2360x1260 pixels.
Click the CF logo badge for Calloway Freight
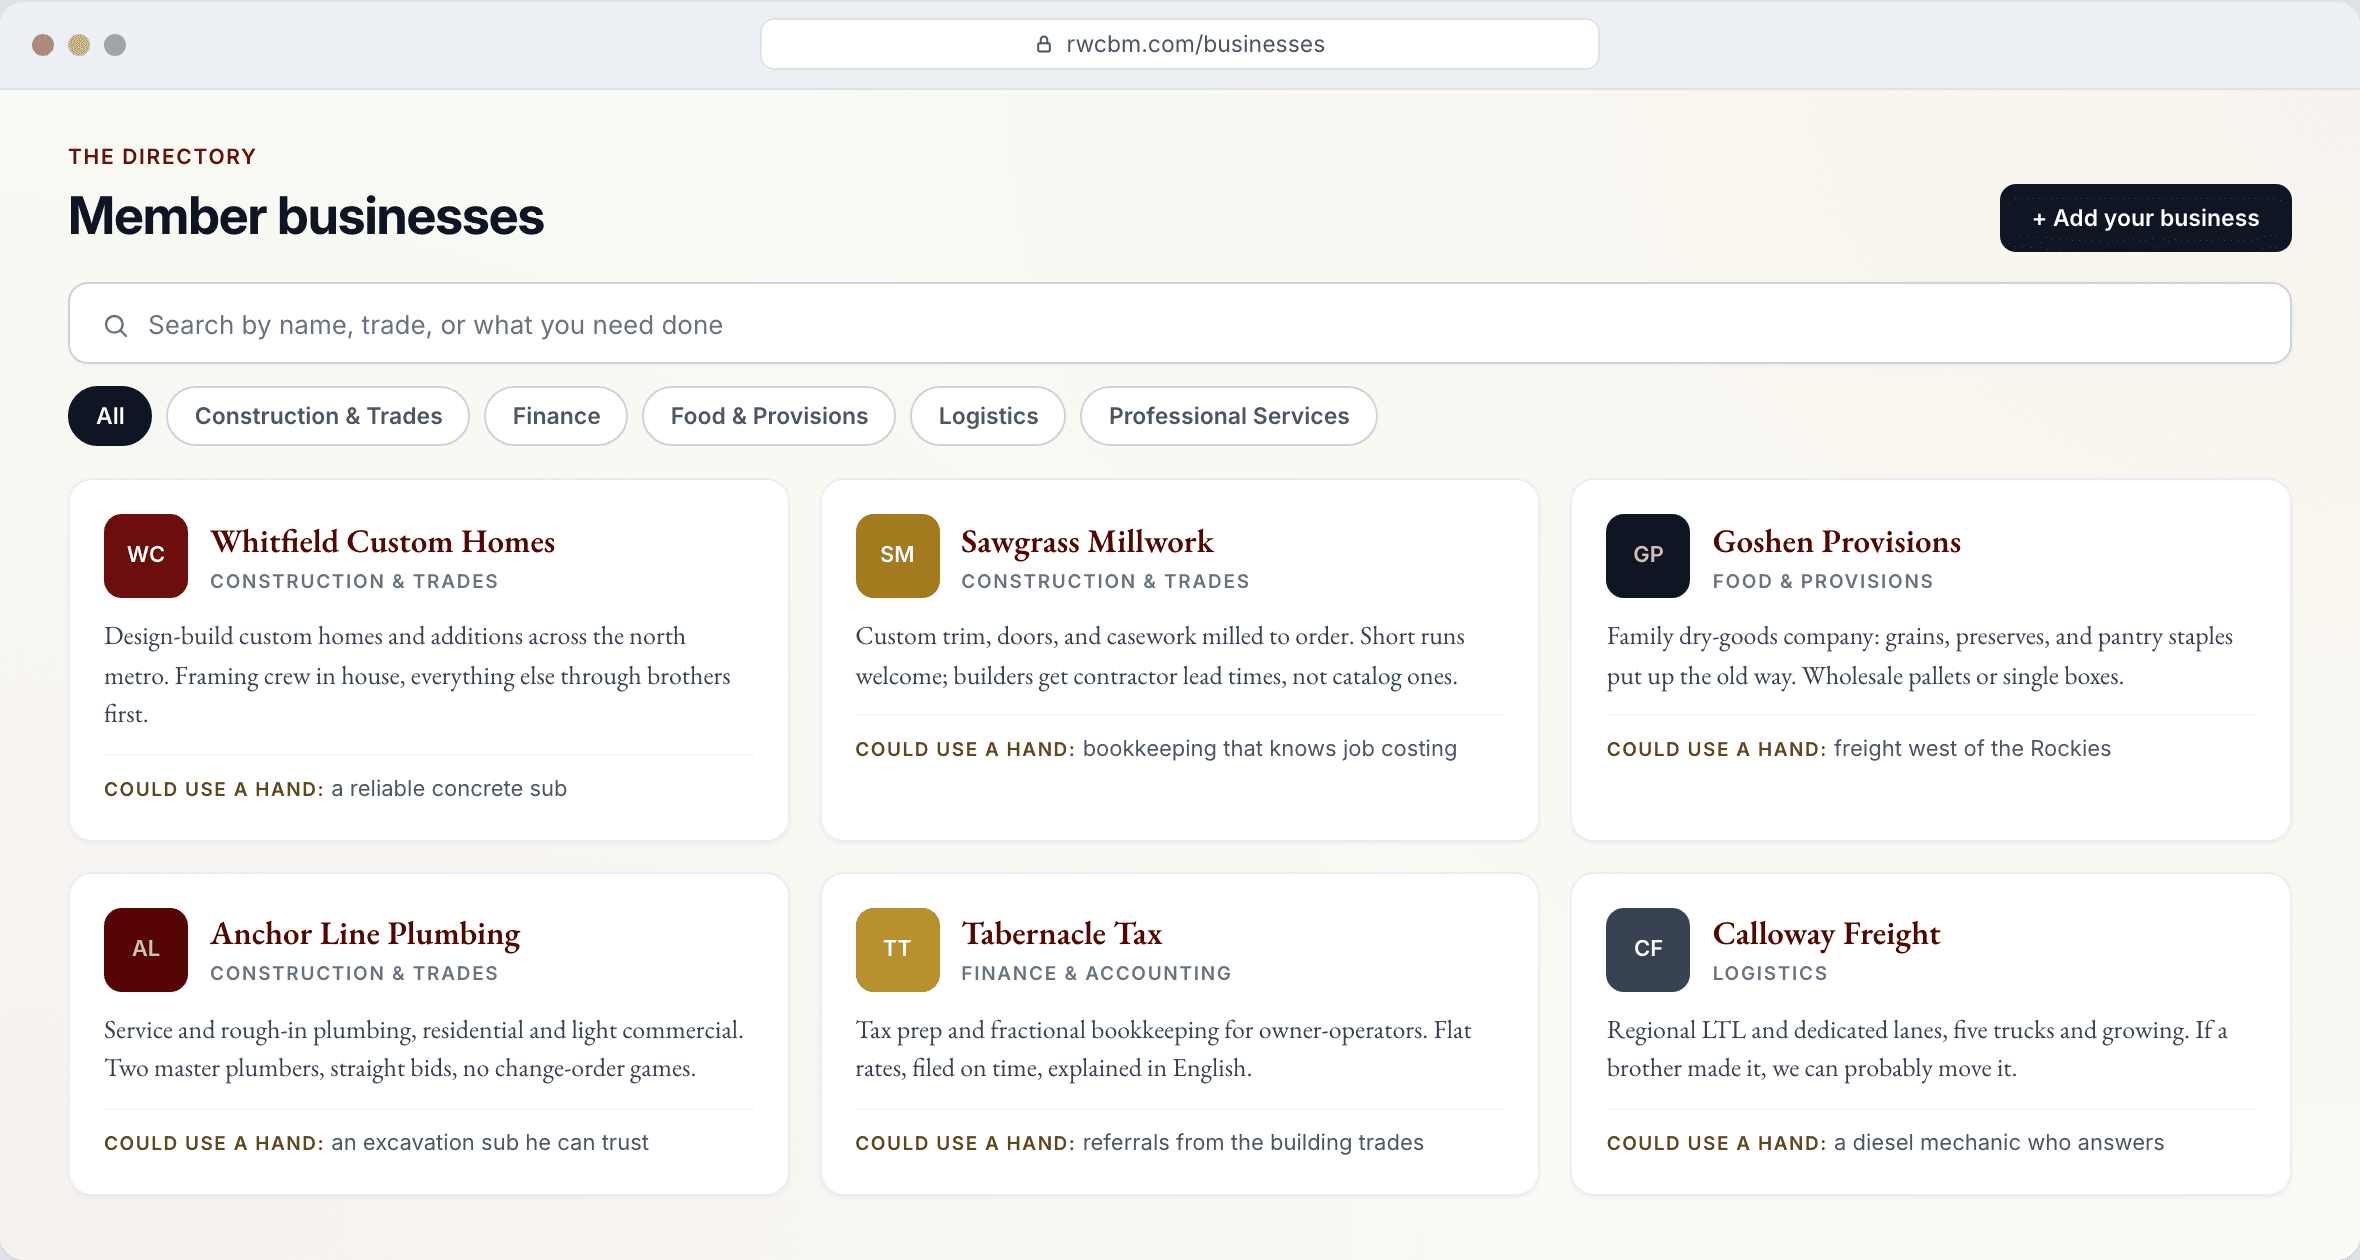[1648, 950]
